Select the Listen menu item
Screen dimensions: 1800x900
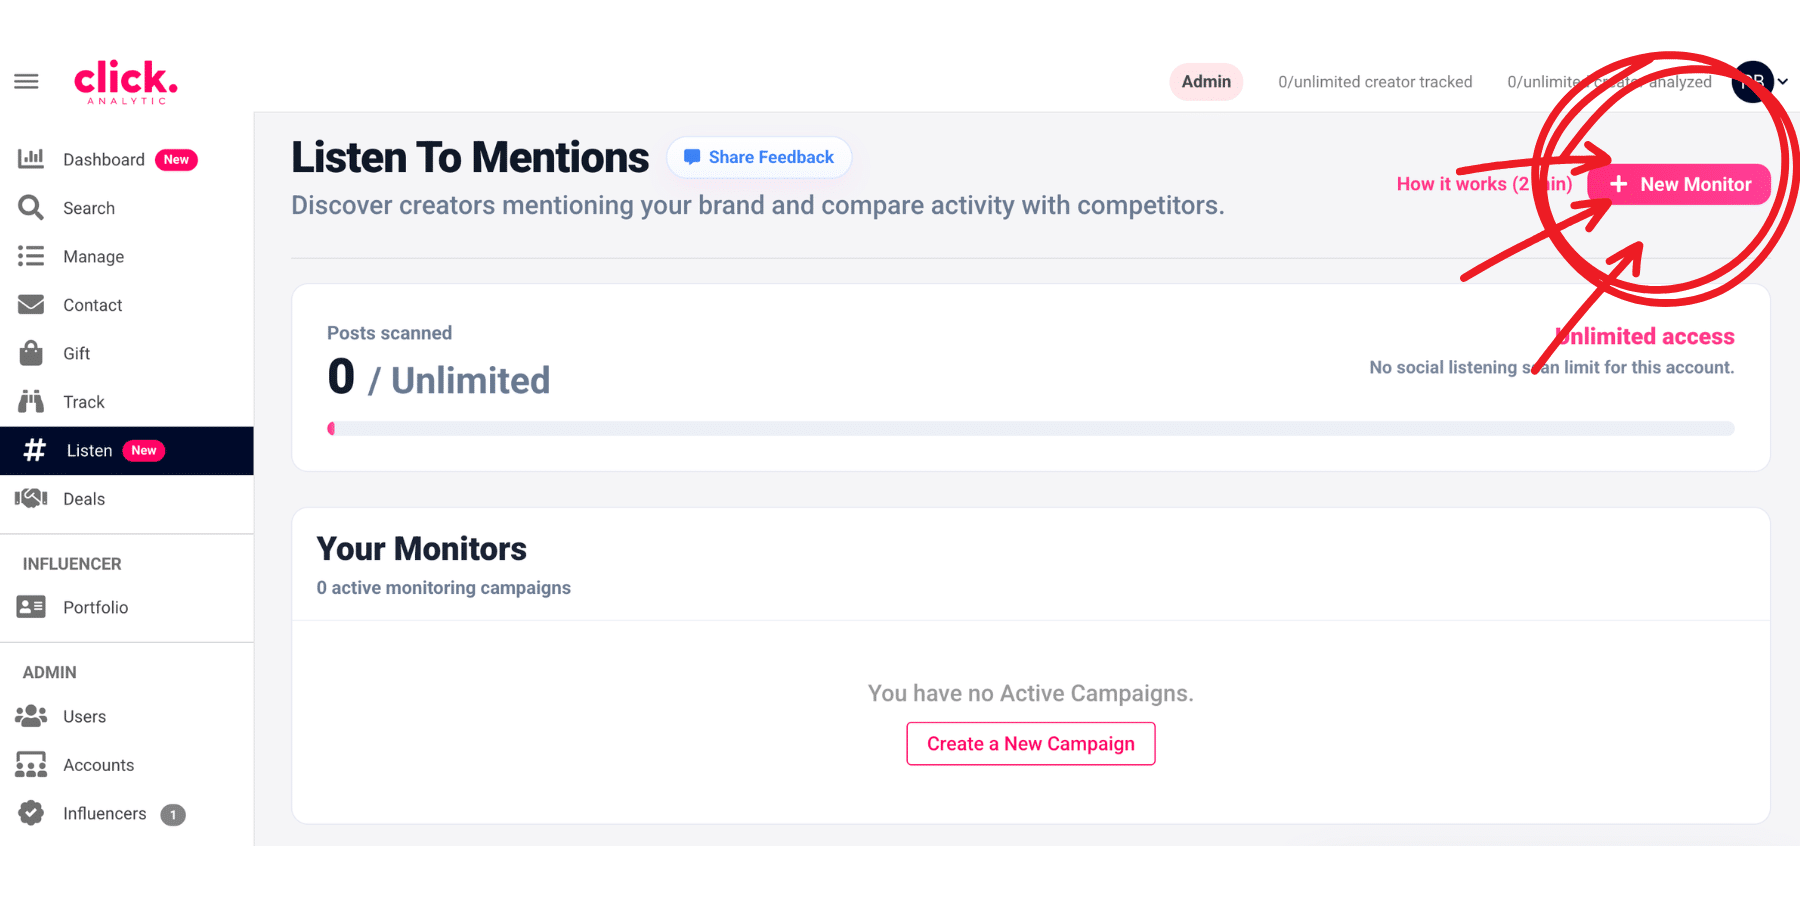tap(89, 450)
